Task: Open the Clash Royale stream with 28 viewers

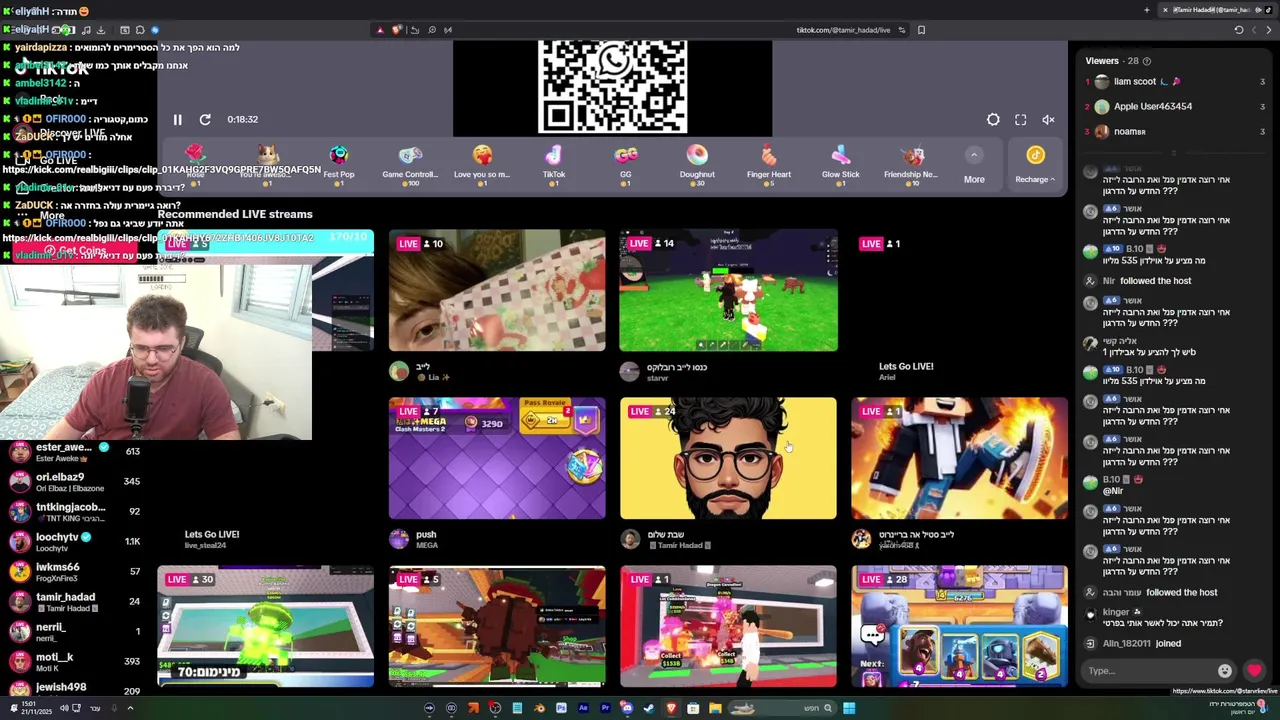Action: [960, 627]
